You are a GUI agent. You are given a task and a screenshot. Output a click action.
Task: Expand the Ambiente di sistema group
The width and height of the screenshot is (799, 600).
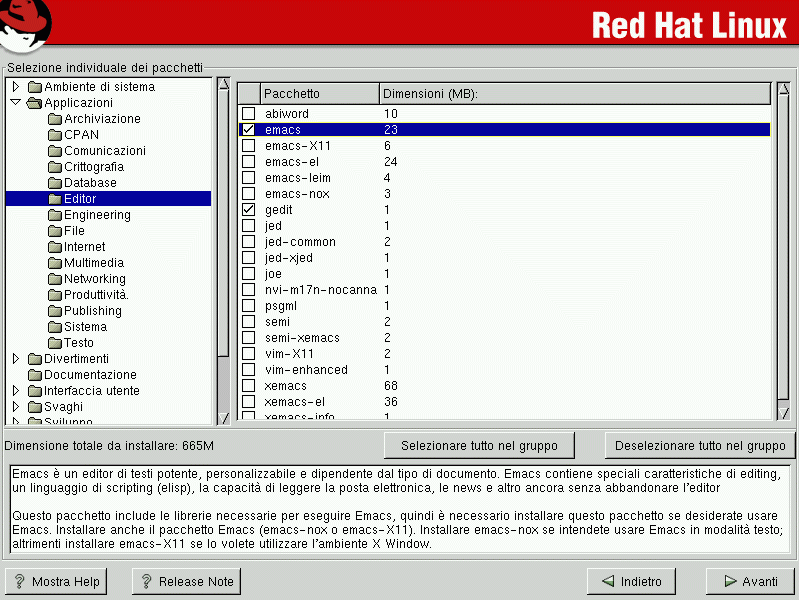click(x=16, y=87)
